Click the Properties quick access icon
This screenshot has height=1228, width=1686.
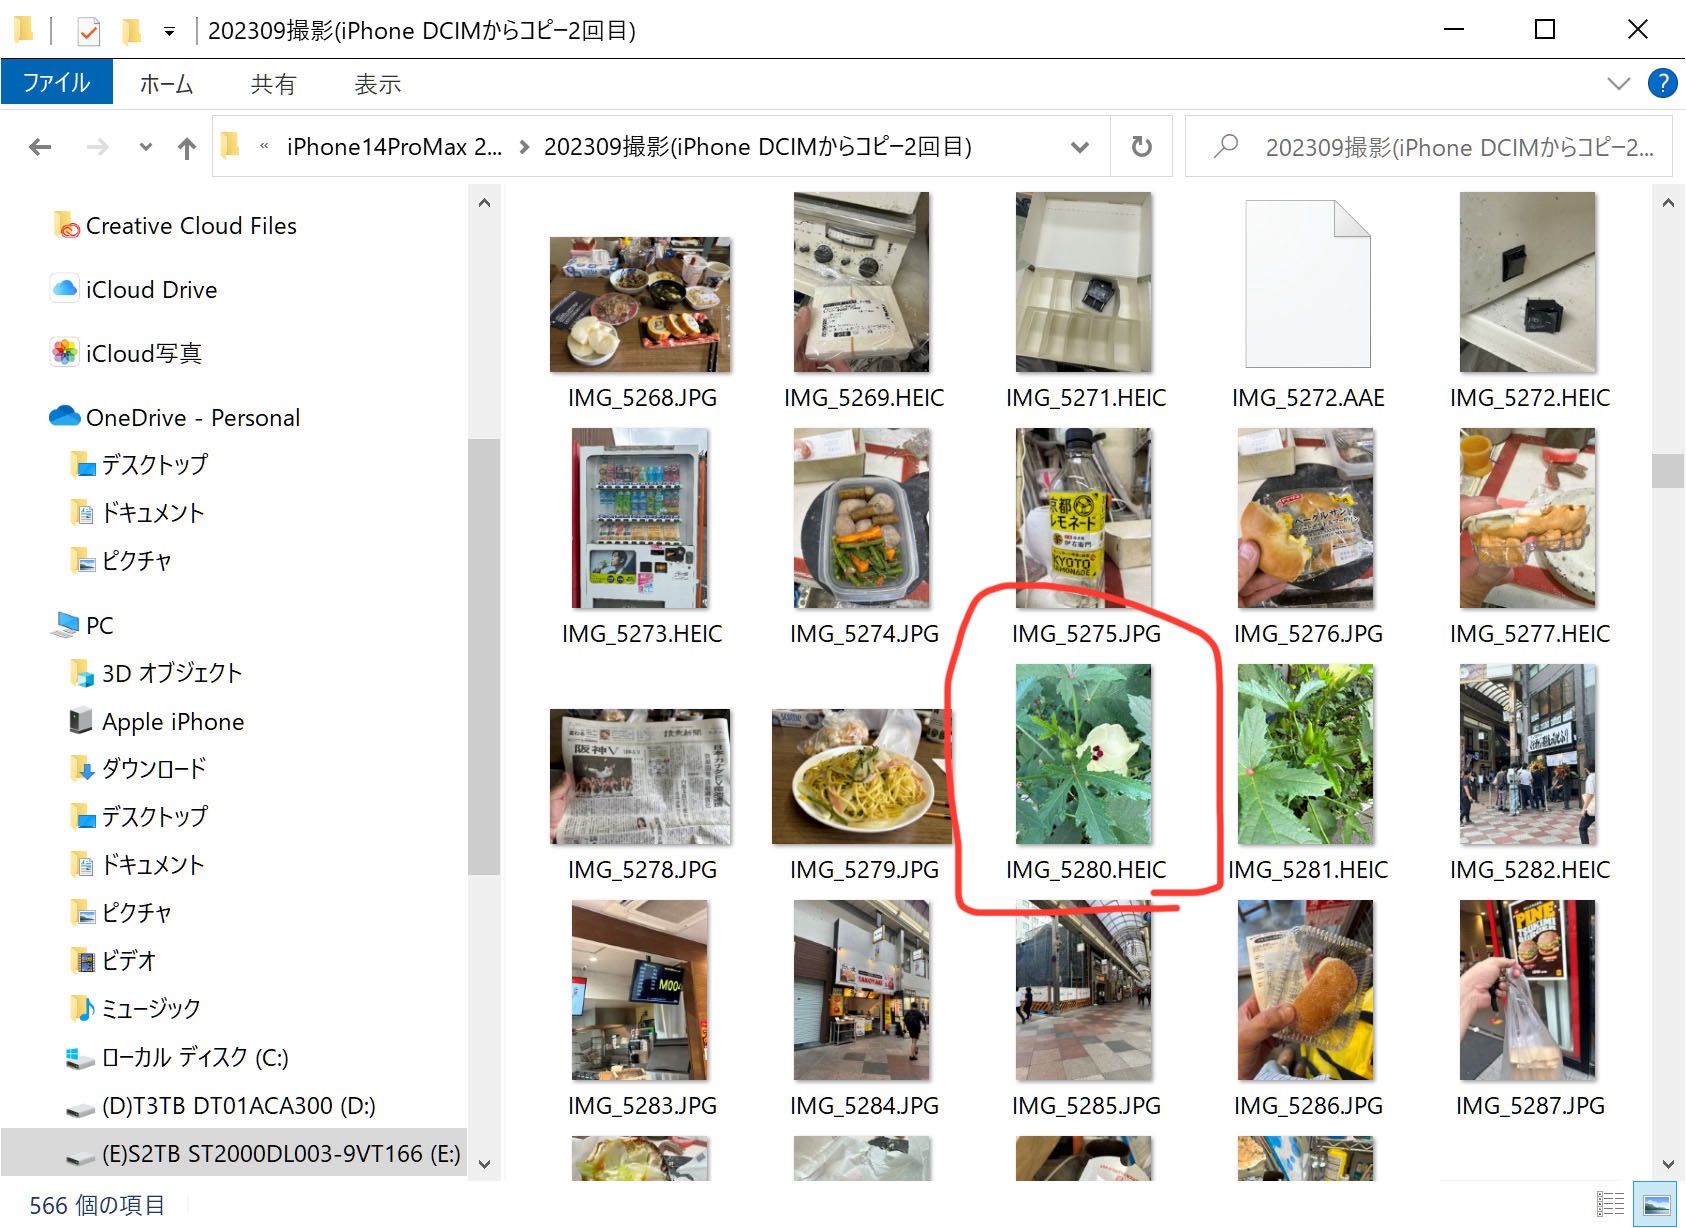point(89,32)
